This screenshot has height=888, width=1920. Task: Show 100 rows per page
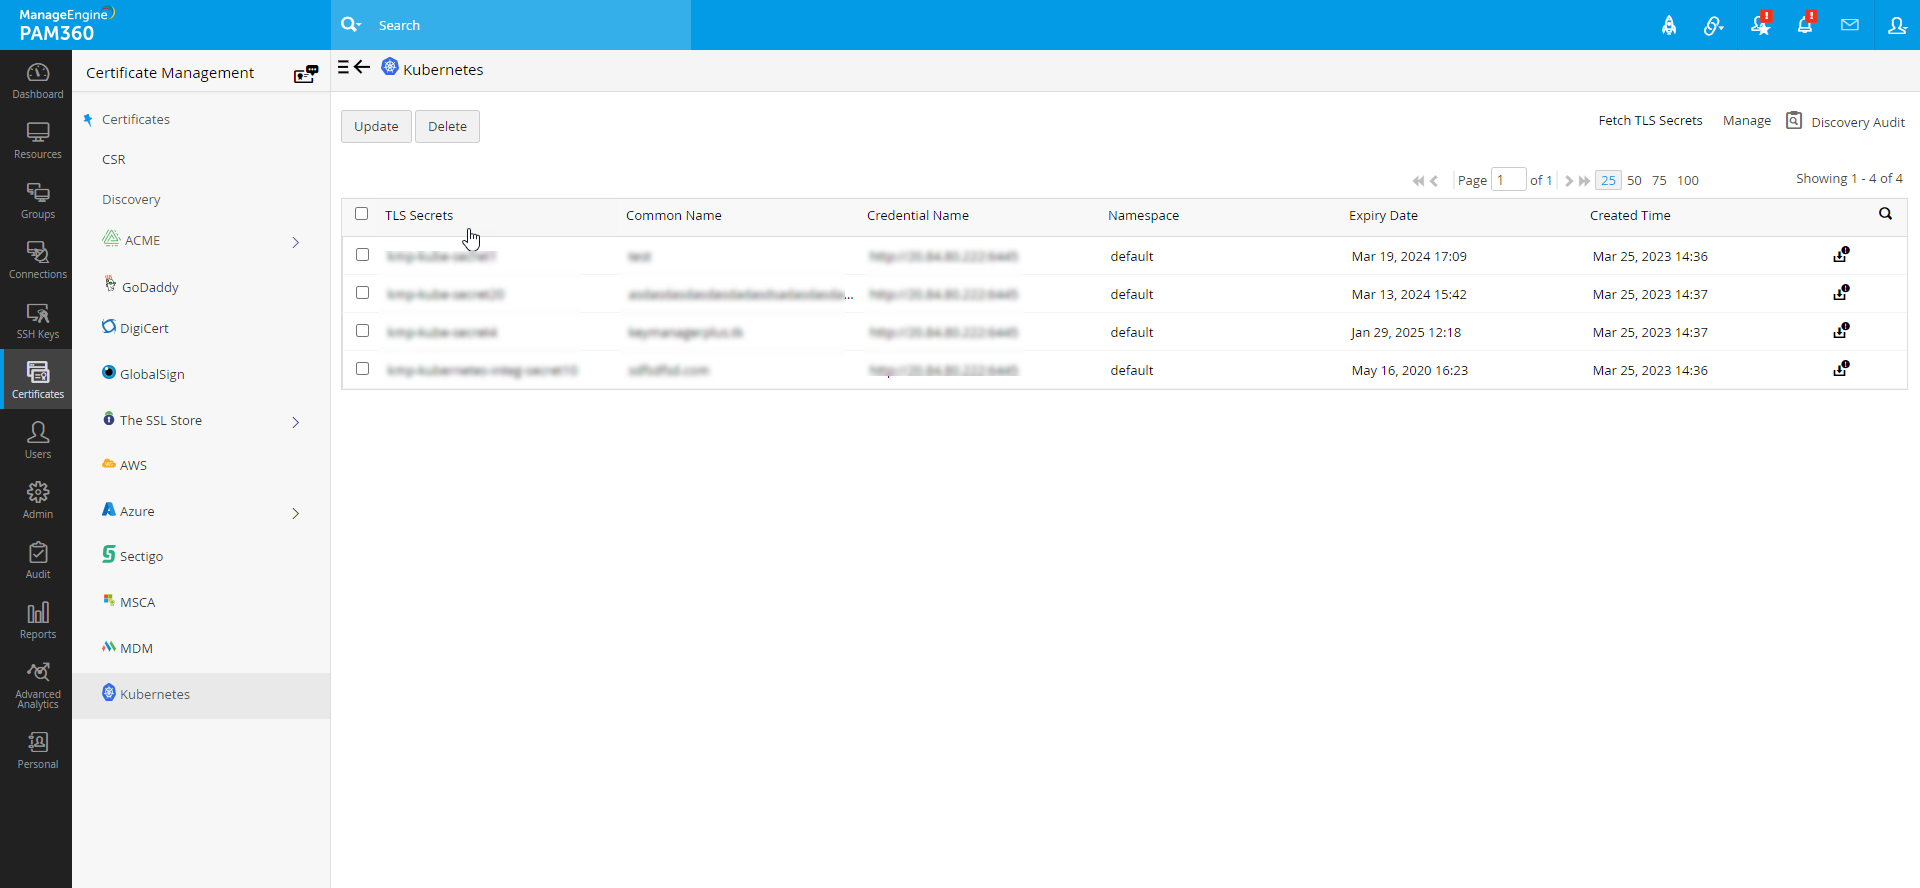click(1688, 180)
